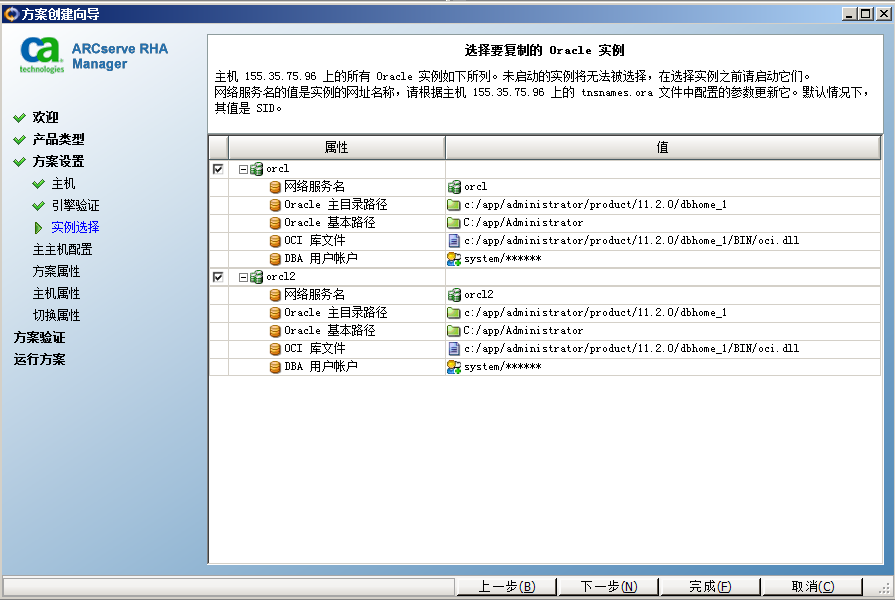Click the server icon beside the orcl2 service name value
Screen dimensions: 895x600
pos(454,295)
